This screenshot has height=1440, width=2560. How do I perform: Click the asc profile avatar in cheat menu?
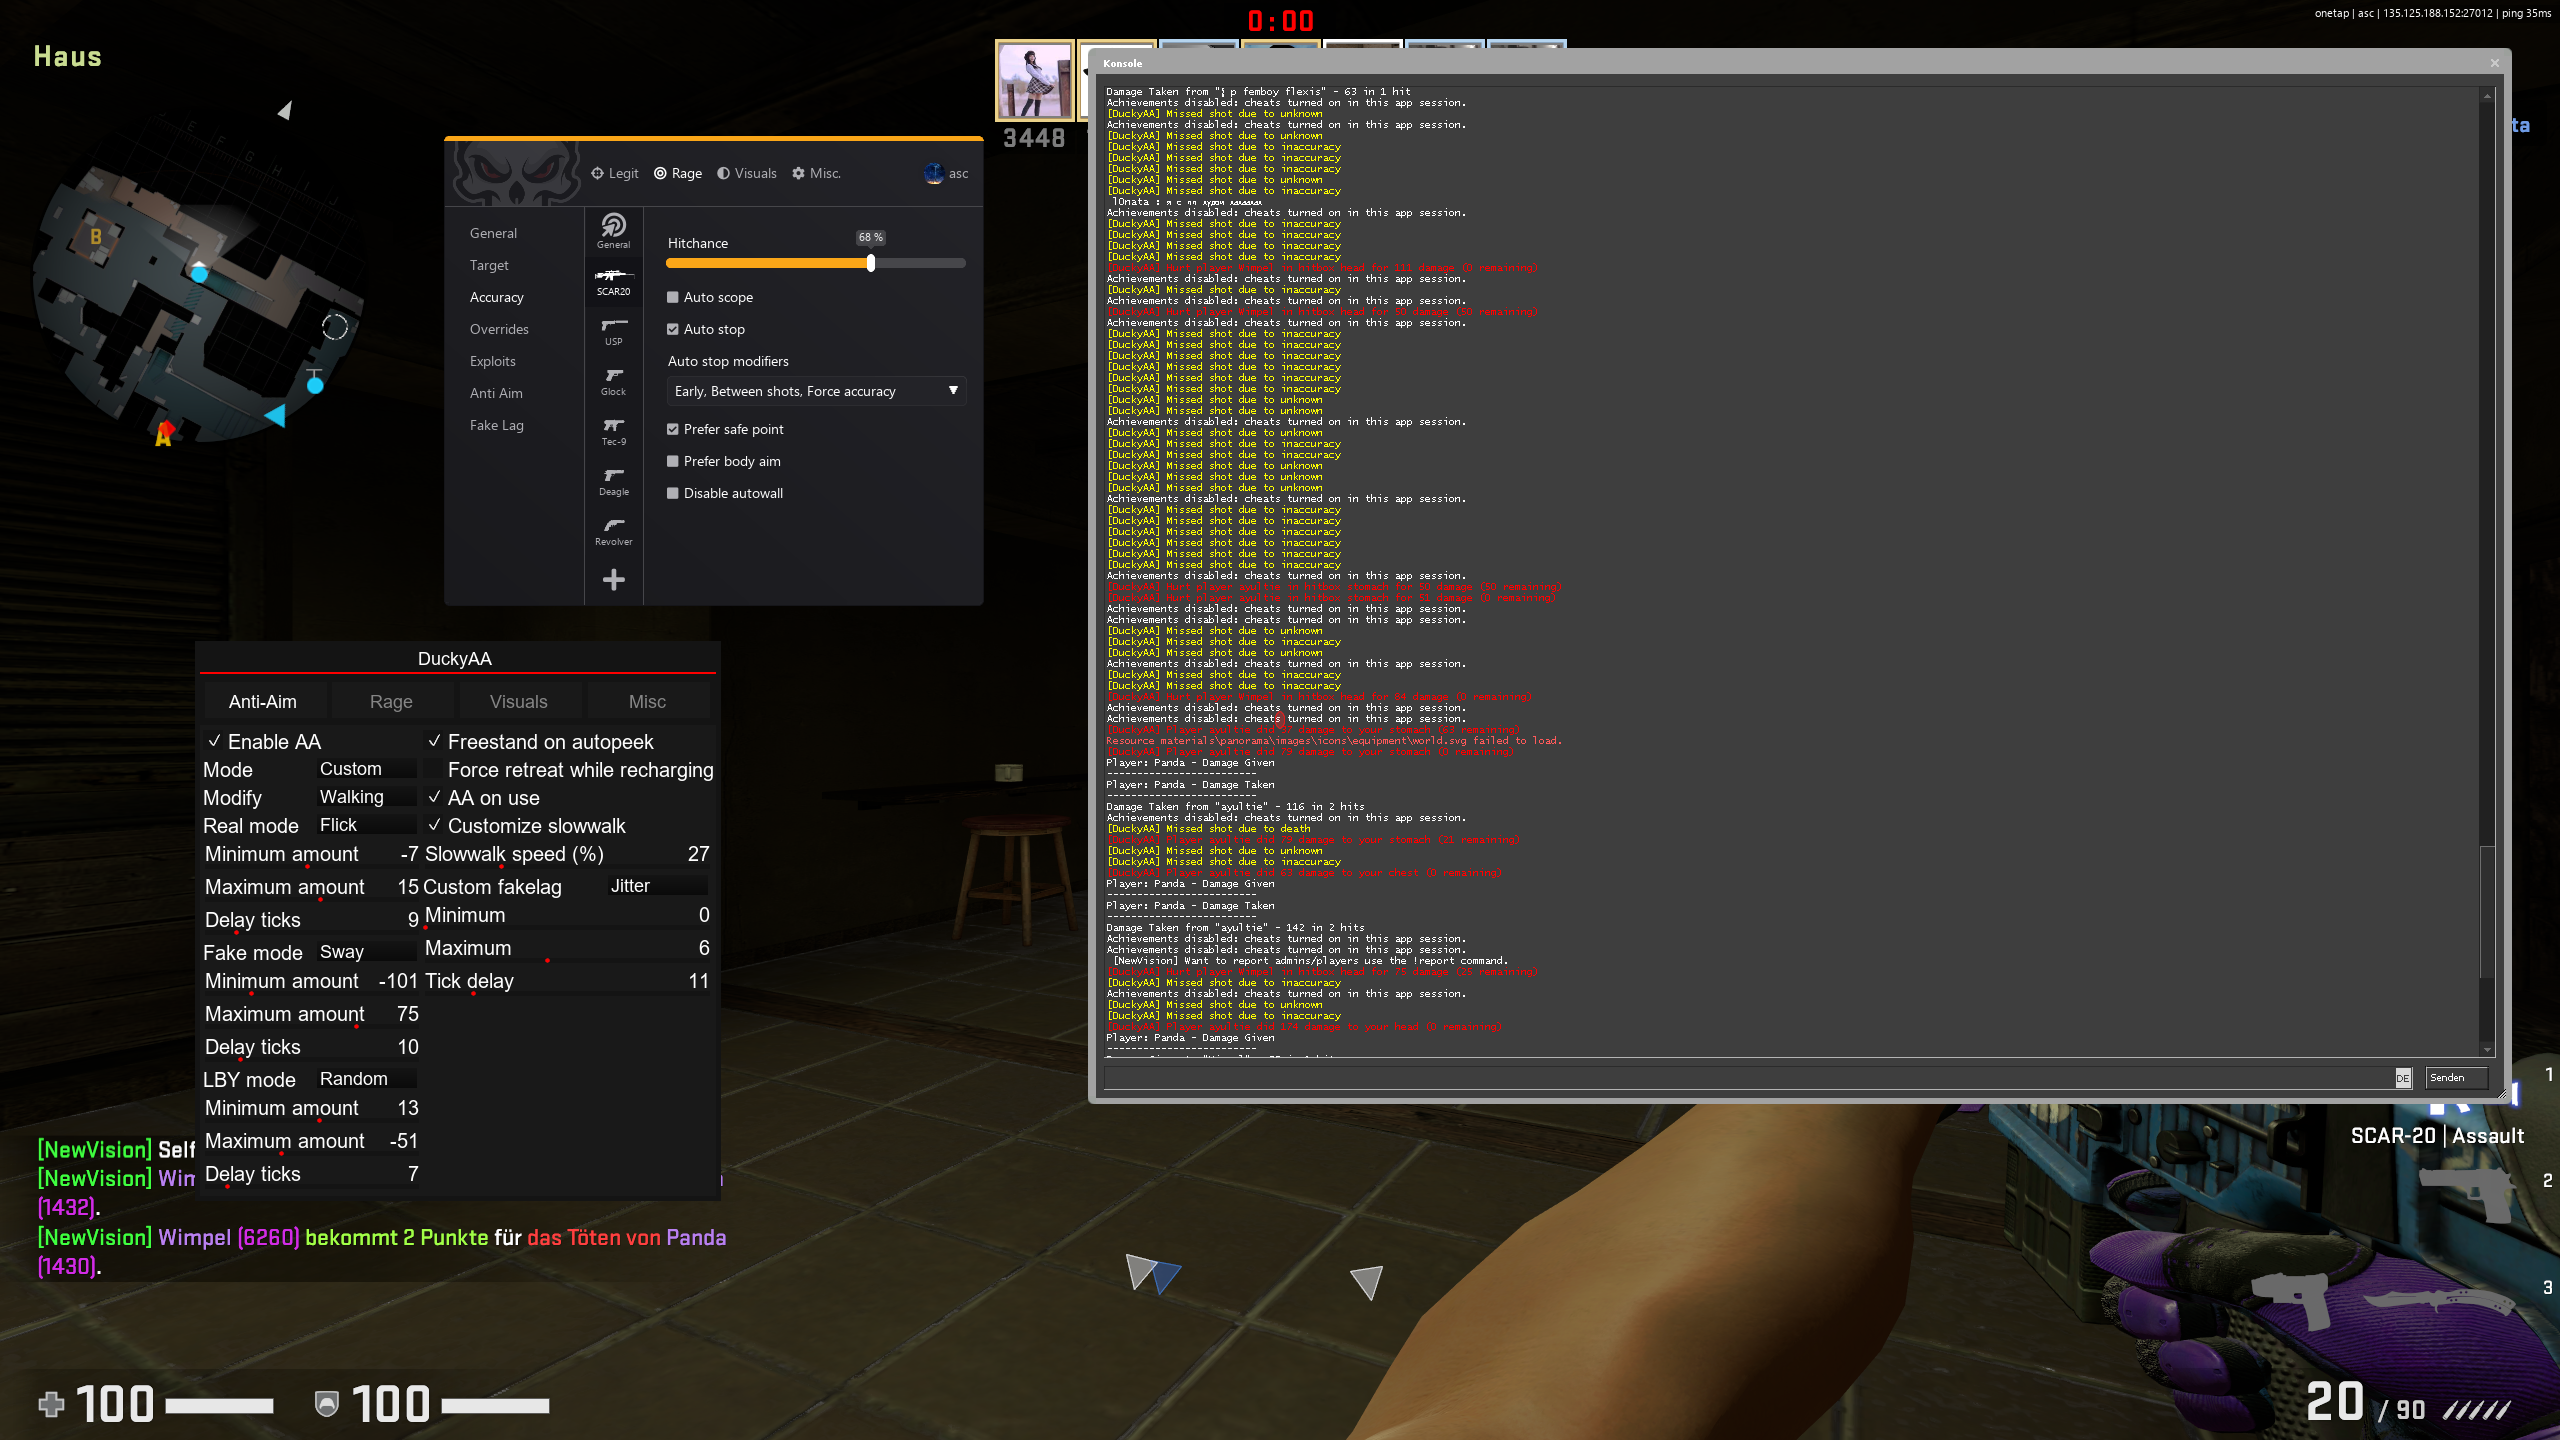(934, 173)
